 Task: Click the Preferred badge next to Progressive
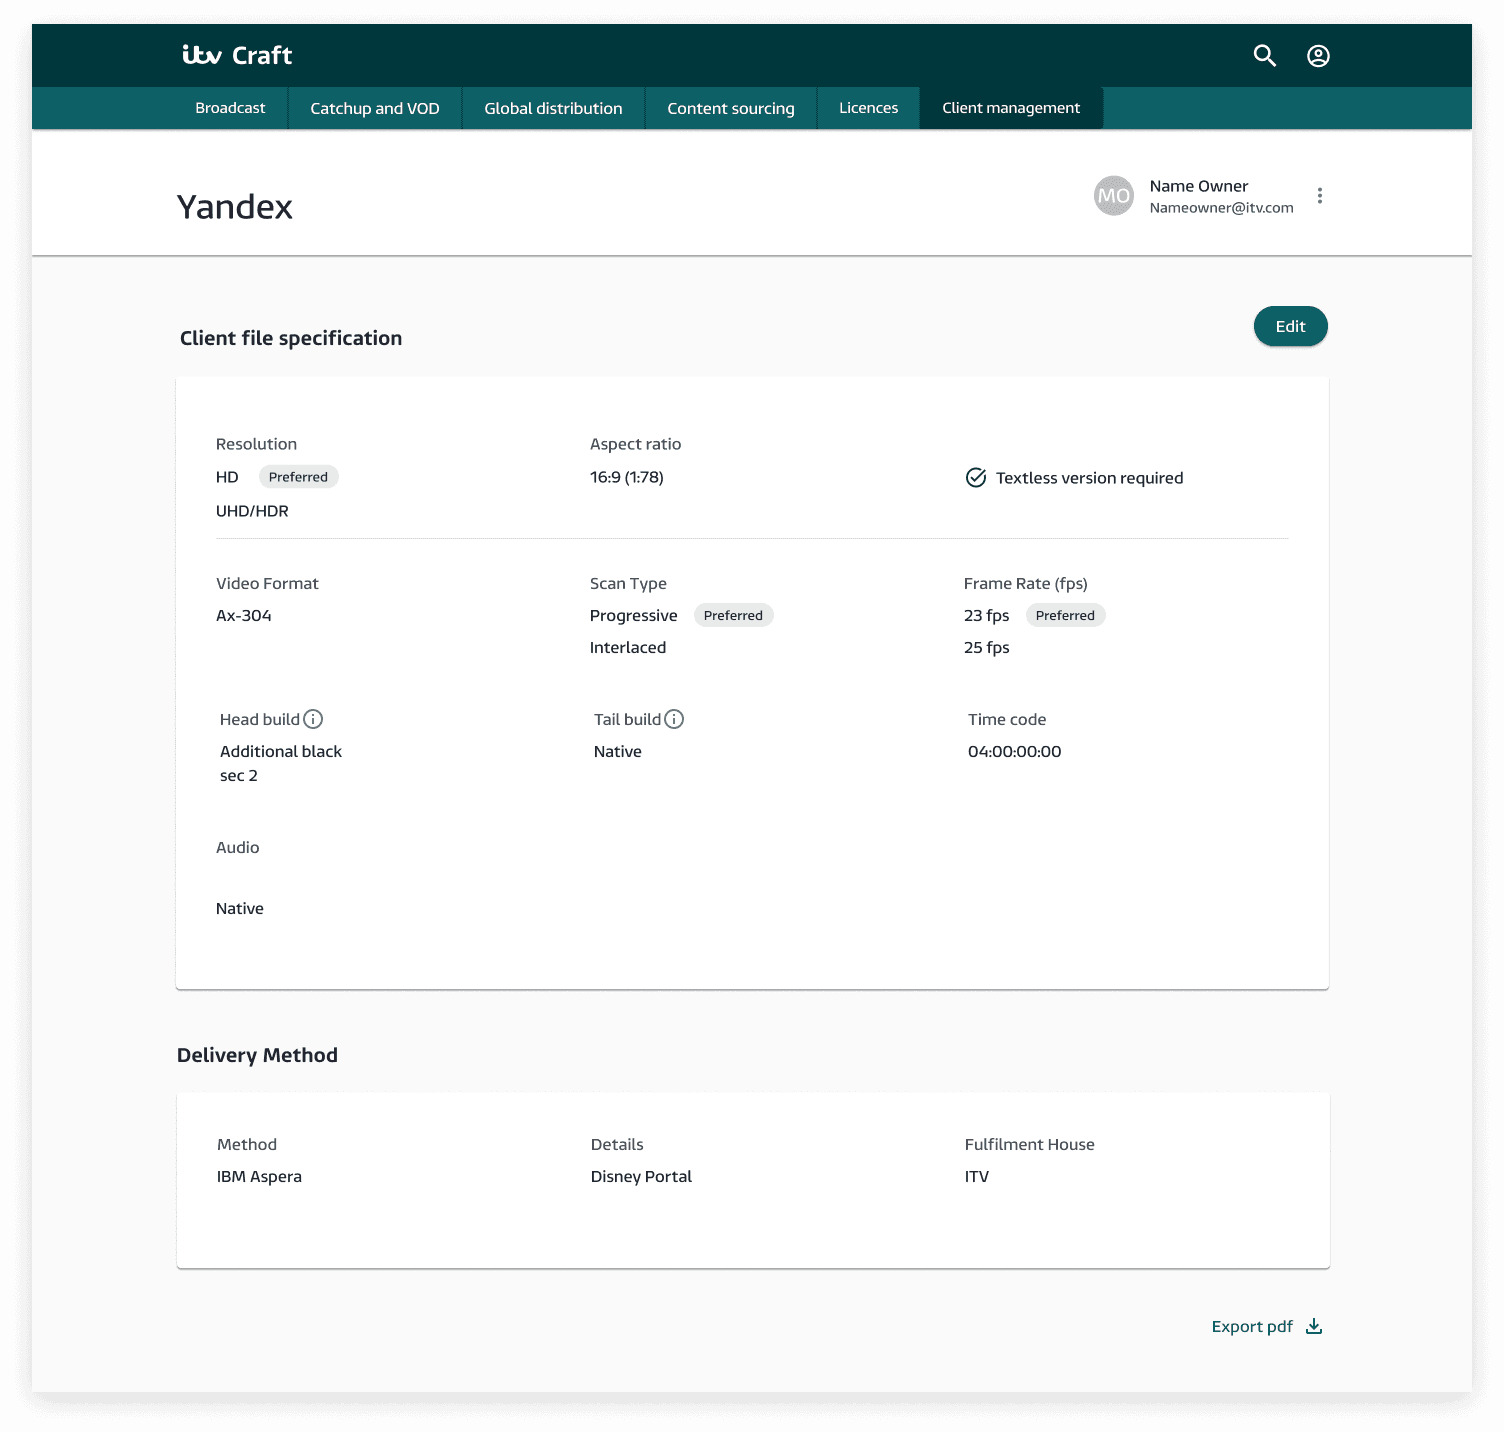[733, 615]
